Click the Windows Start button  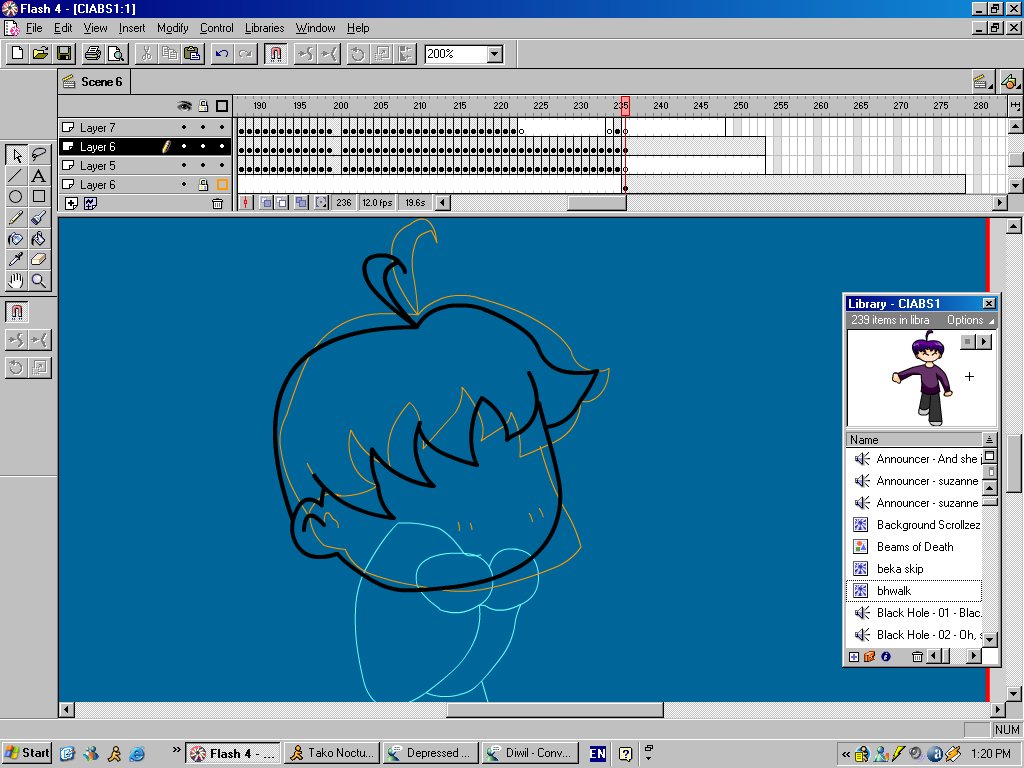click(27, 753)
